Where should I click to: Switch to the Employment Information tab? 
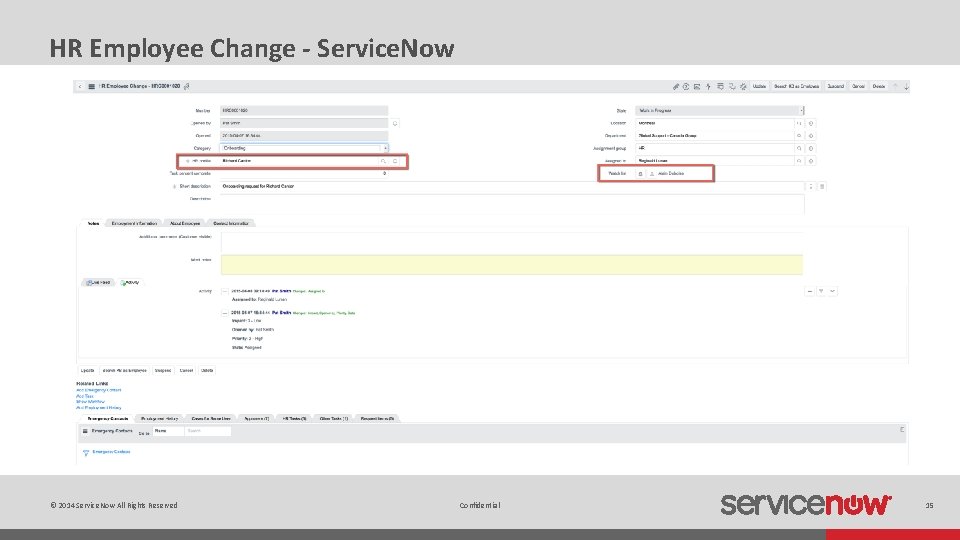point(134,223)
